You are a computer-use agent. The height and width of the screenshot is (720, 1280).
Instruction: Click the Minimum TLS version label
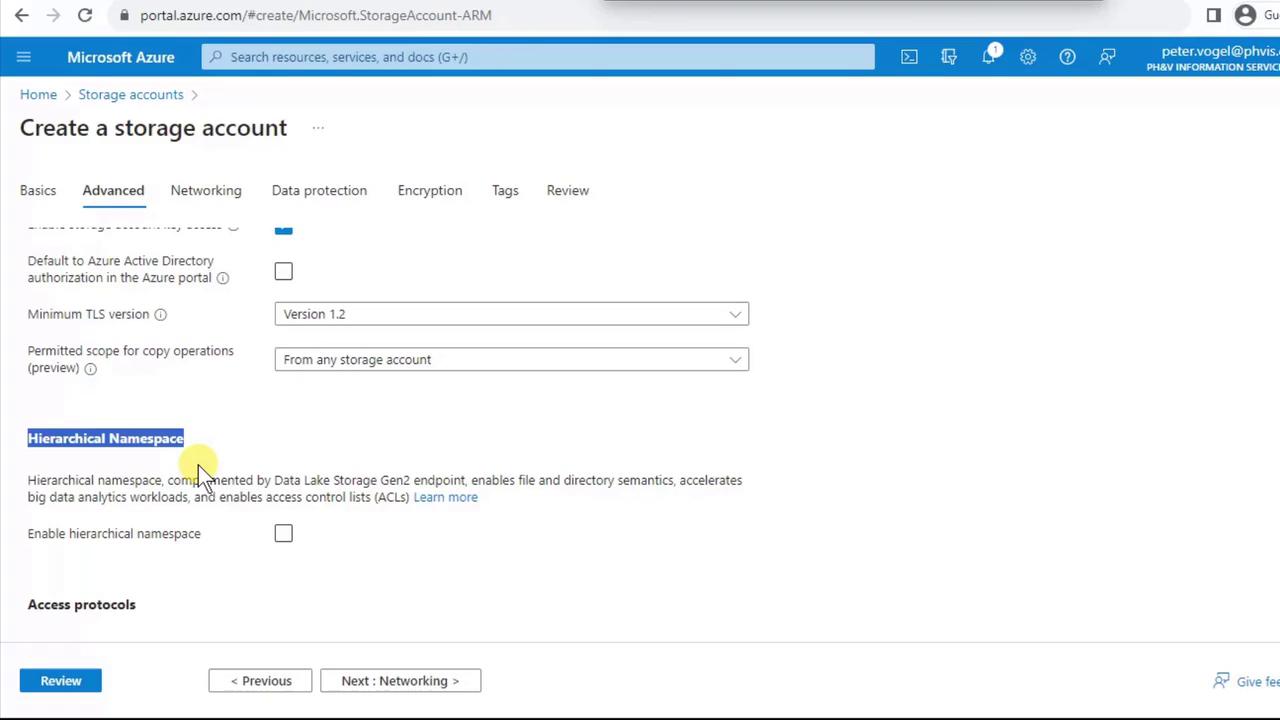[88, 314]
